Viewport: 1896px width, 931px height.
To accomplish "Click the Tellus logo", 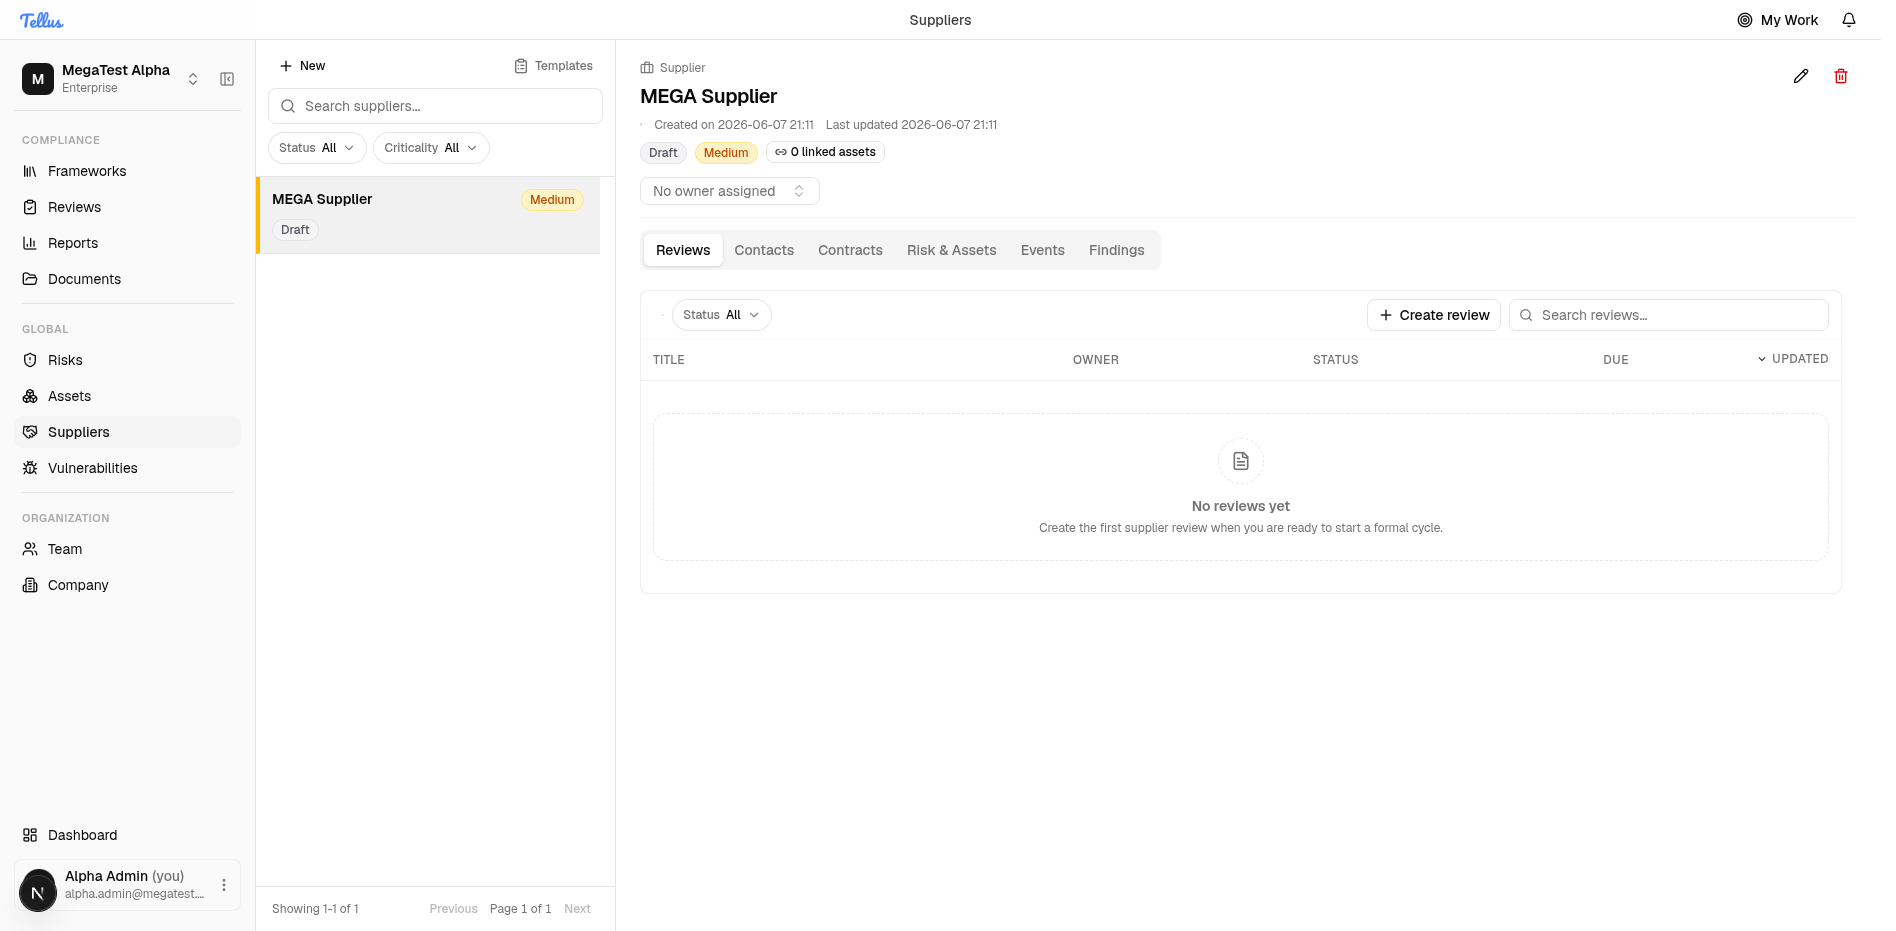I will click(41, 20).
